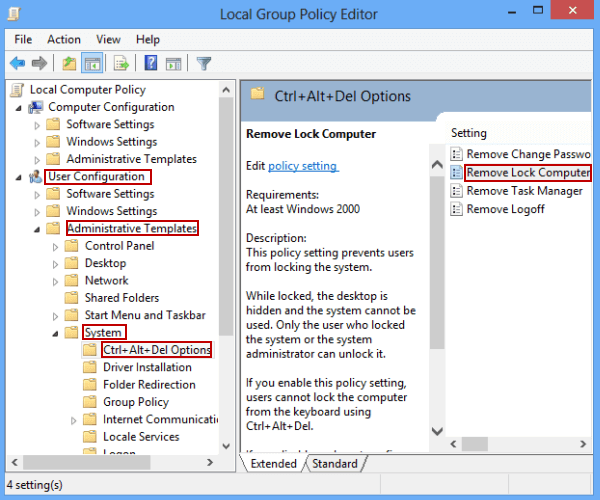Screen dimensions: 600x500
Task: Select Remove Change Password setting
Action: pos(528,154)
